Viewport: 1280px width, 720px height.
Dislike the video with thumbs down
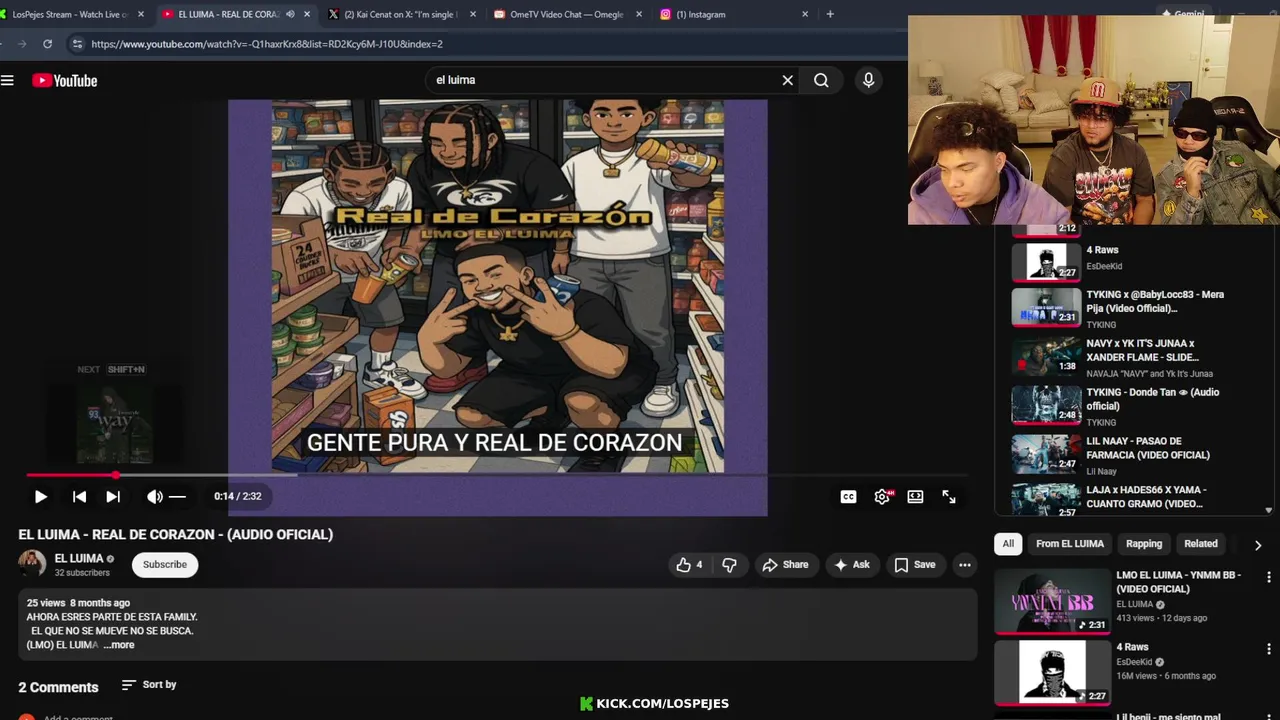click(x=729, y=565)
